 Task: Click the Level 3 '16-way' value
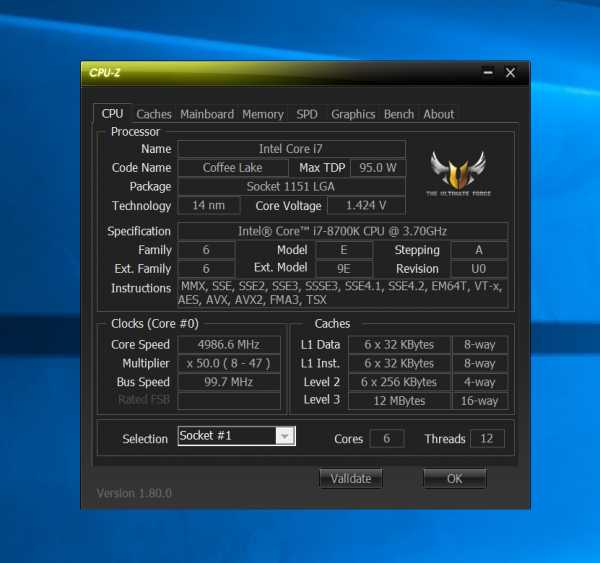(480, 401)
